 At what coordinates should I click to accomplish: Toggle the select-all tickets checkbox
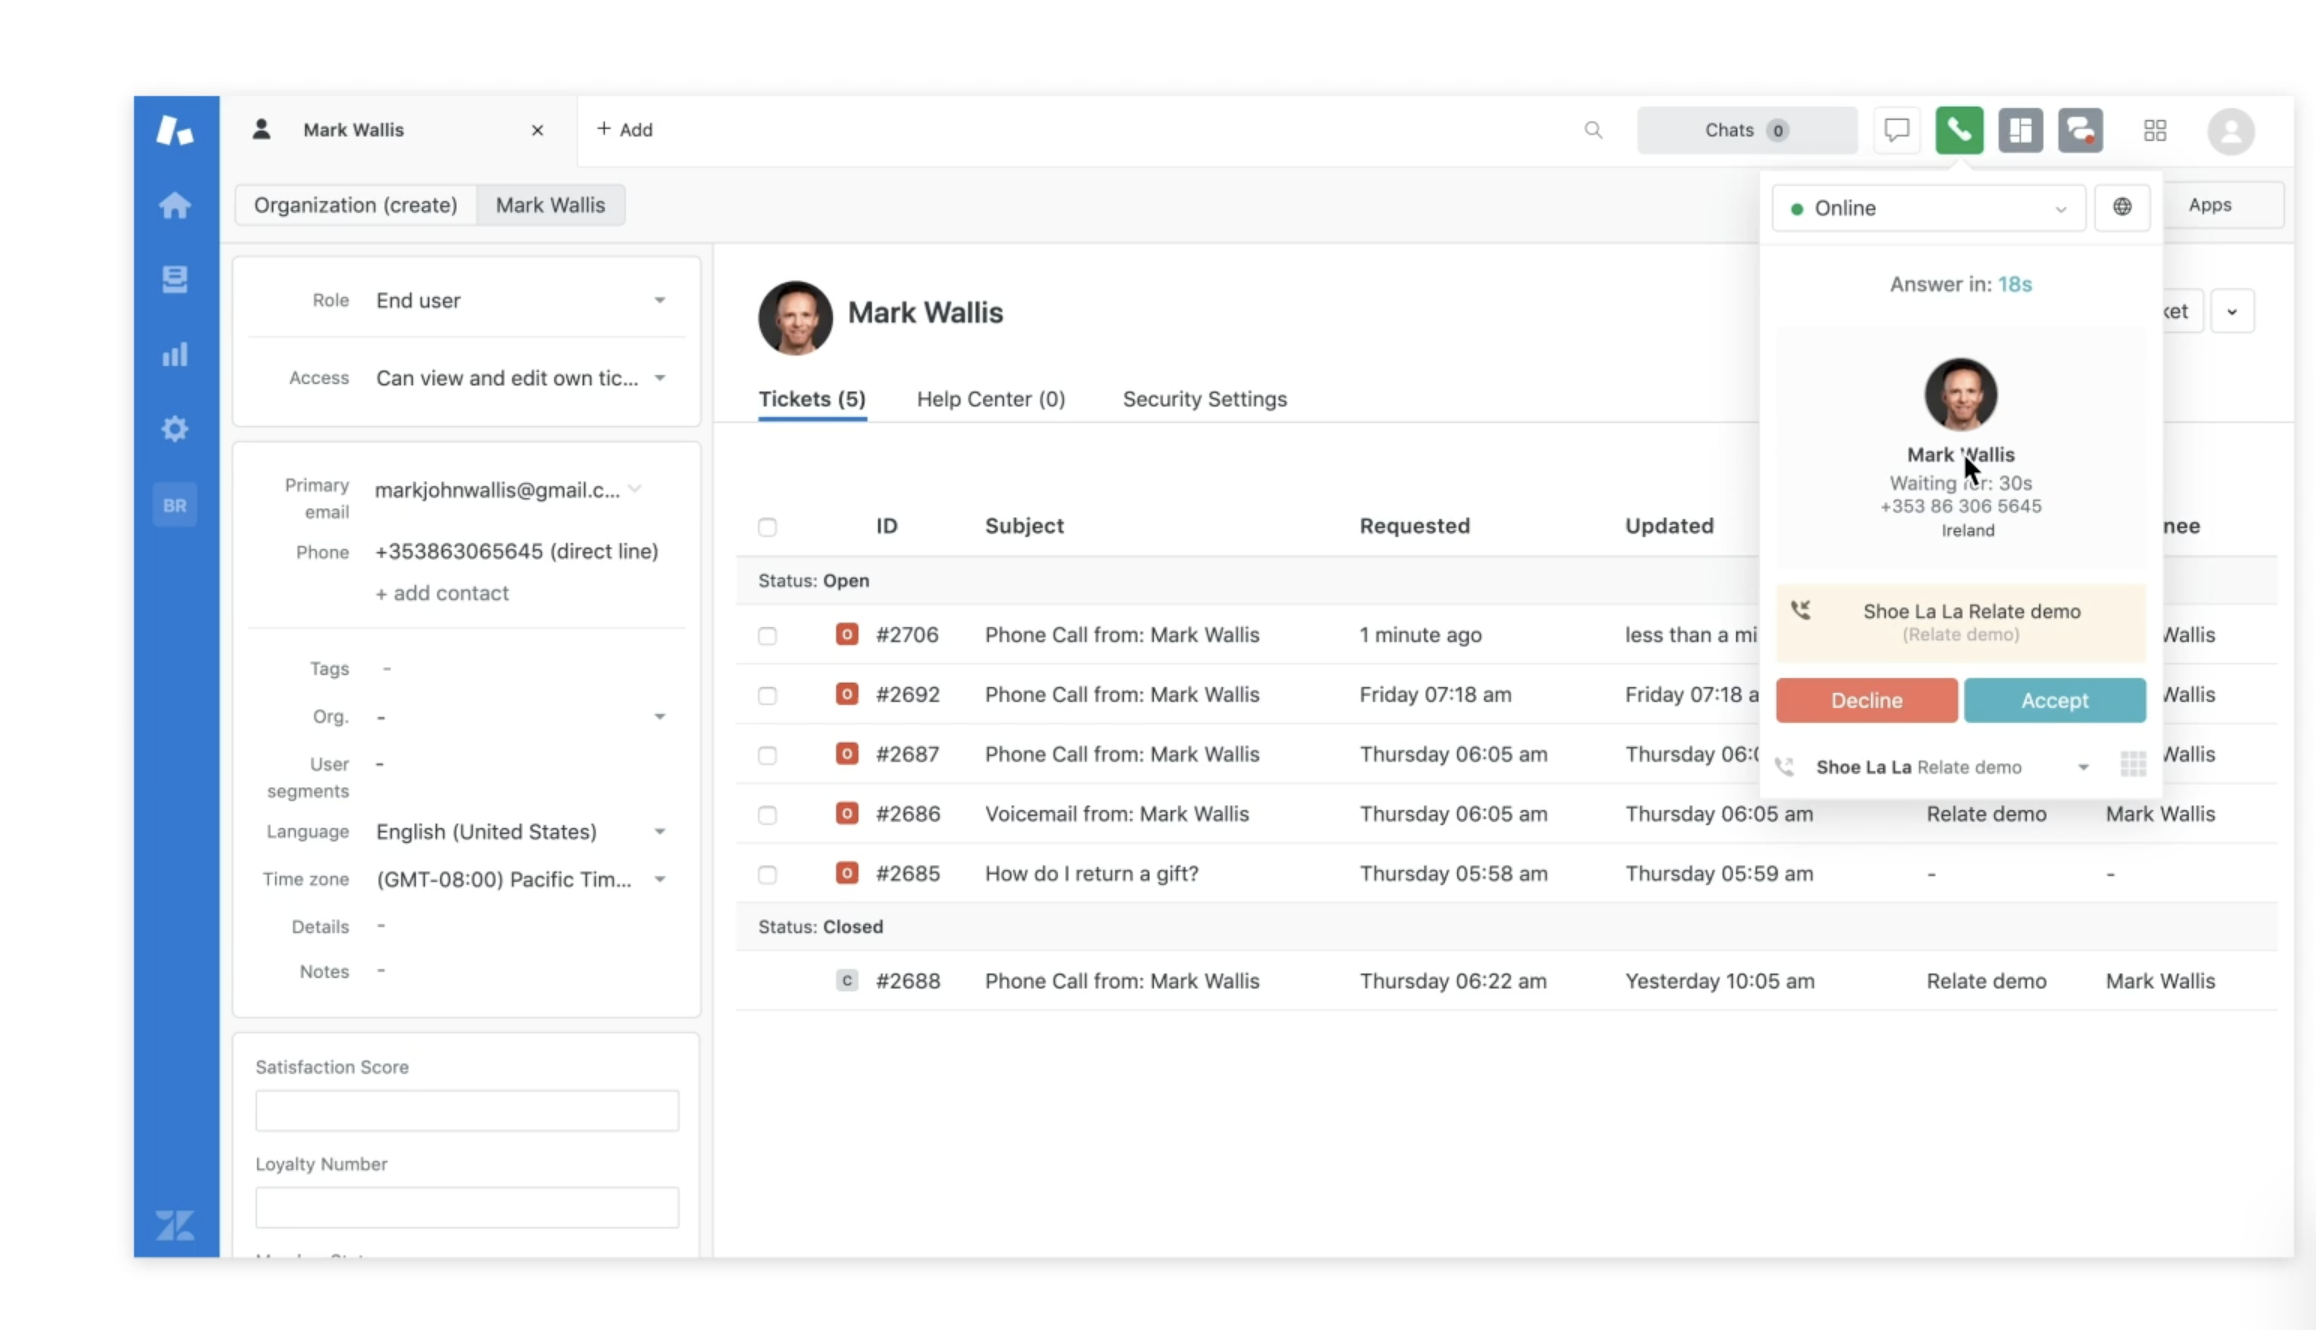tap(767, 527)
